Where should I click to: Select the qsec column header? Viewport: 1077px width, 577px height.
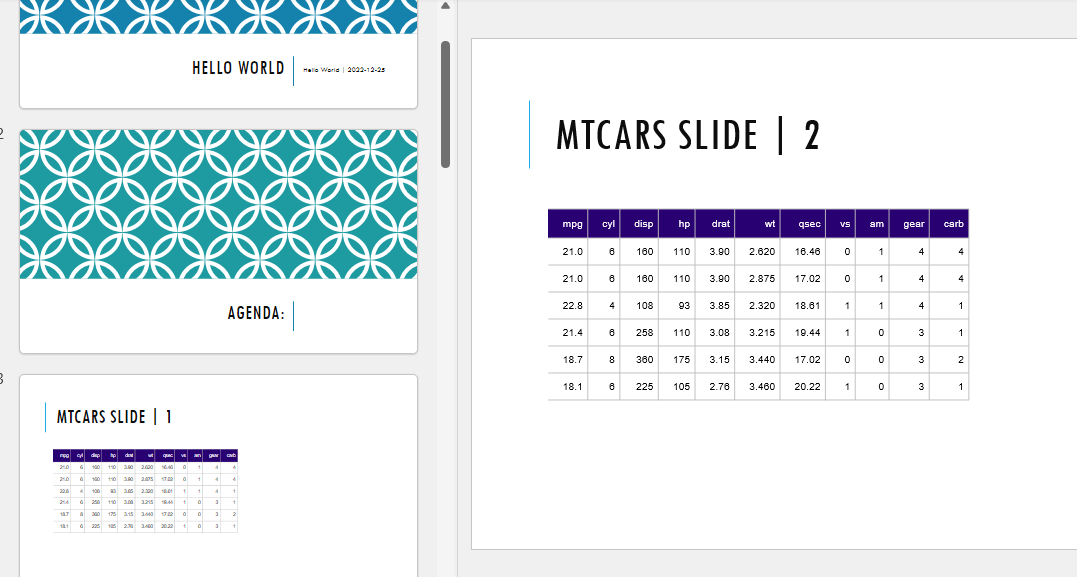coord(803,224)
